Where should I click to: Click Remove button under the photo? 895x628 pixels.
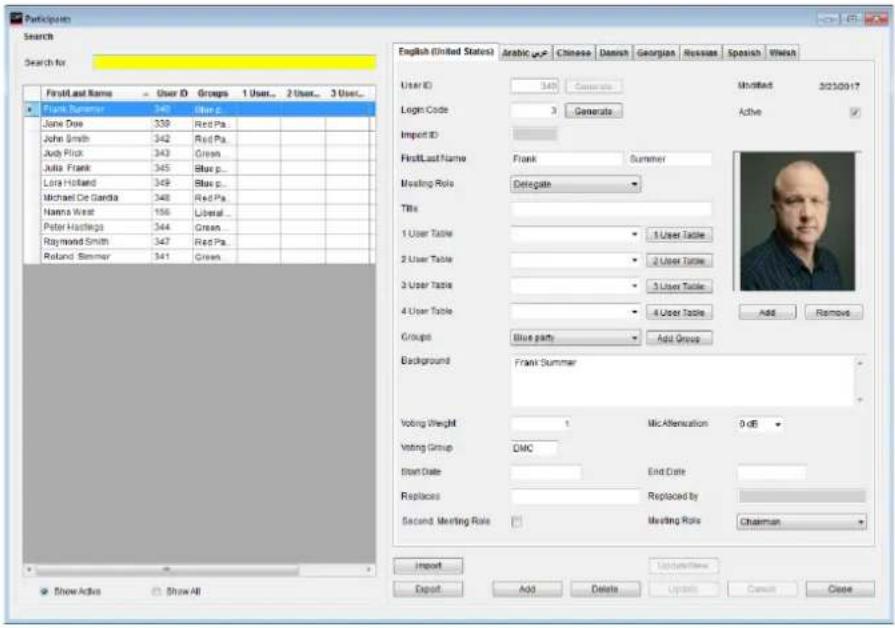(x=833, y=313)
